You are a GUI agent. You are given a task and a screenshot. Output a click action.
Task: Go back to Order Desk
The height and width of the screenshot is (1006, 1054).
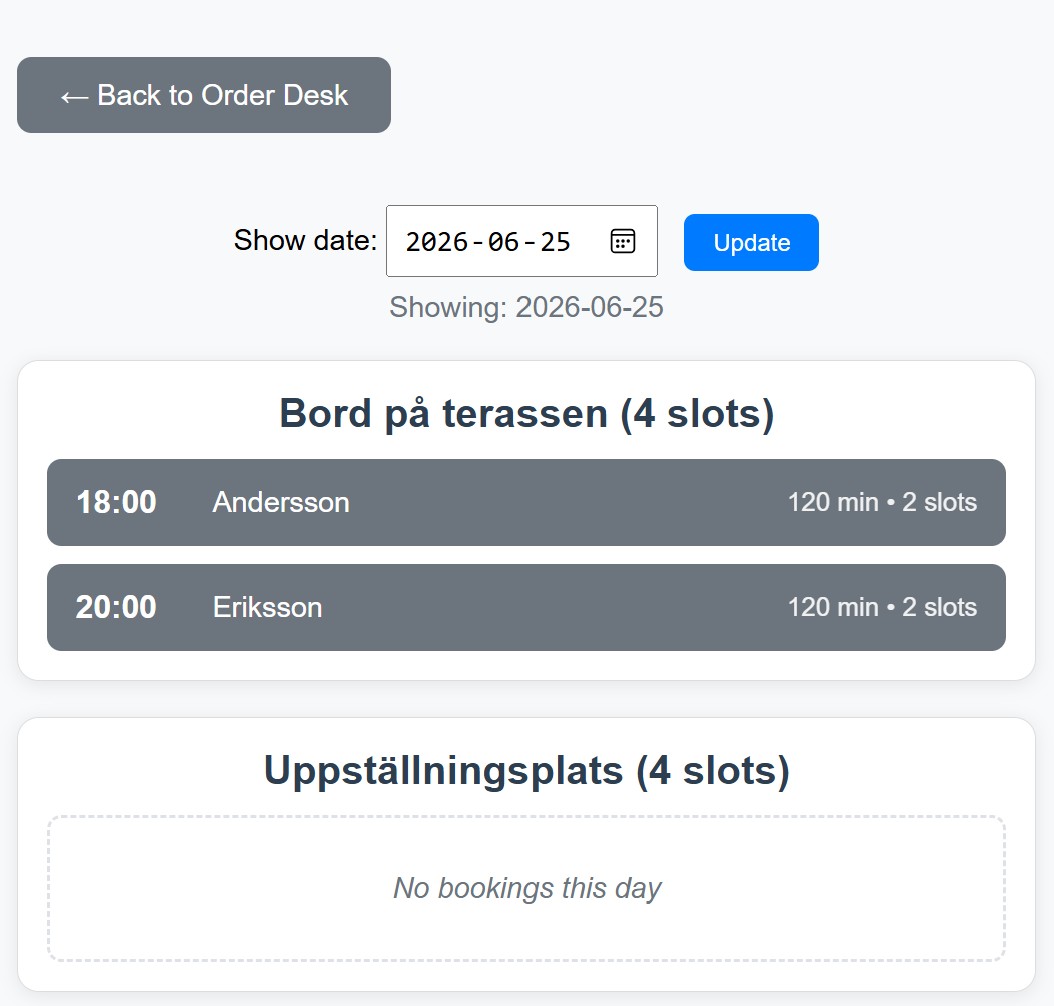point(204,95)
